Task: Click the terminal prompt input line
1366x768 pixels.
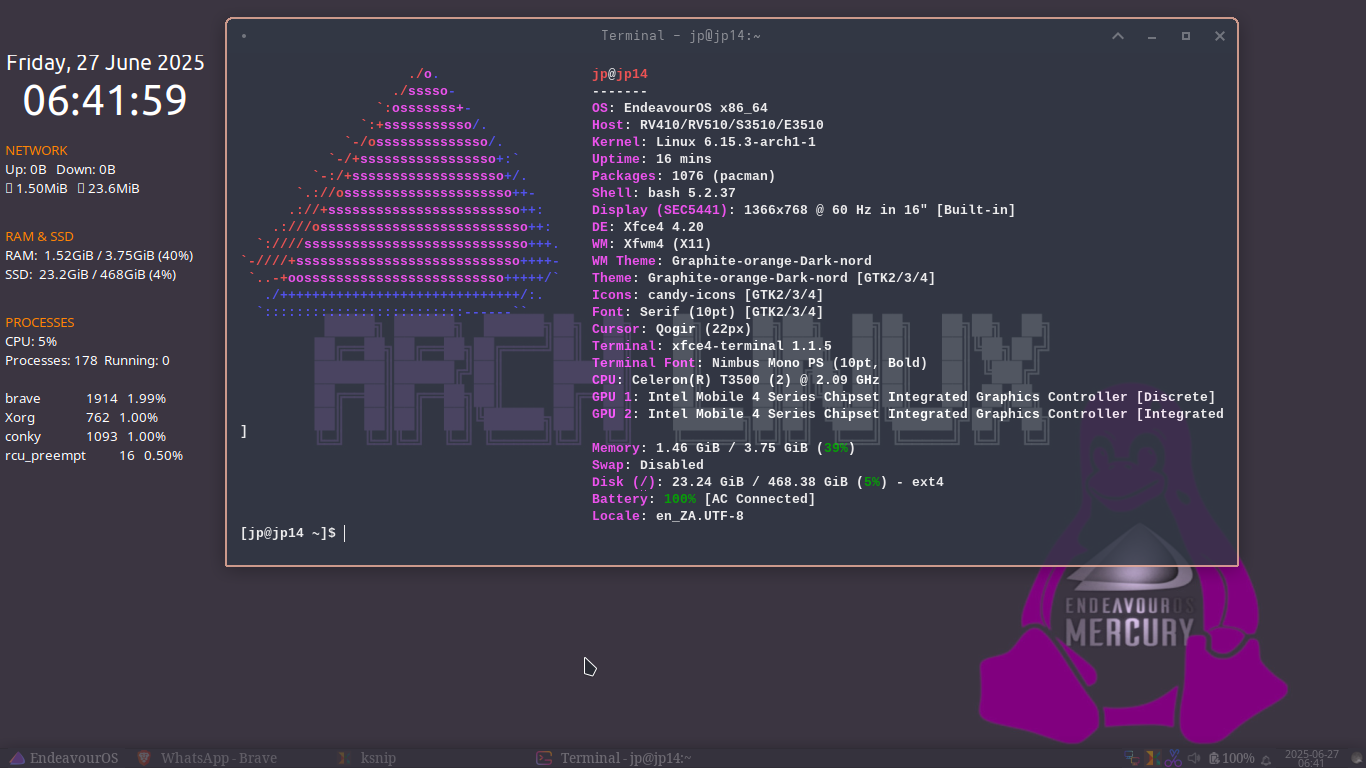Action: [x=600, y=534]
